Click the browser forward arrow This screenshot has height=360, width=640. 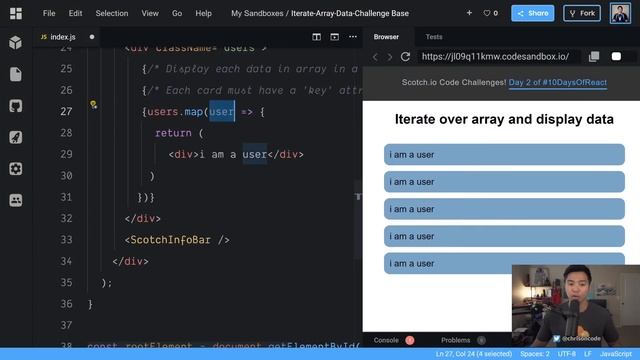pyautogui.click(x=389, y=57)
